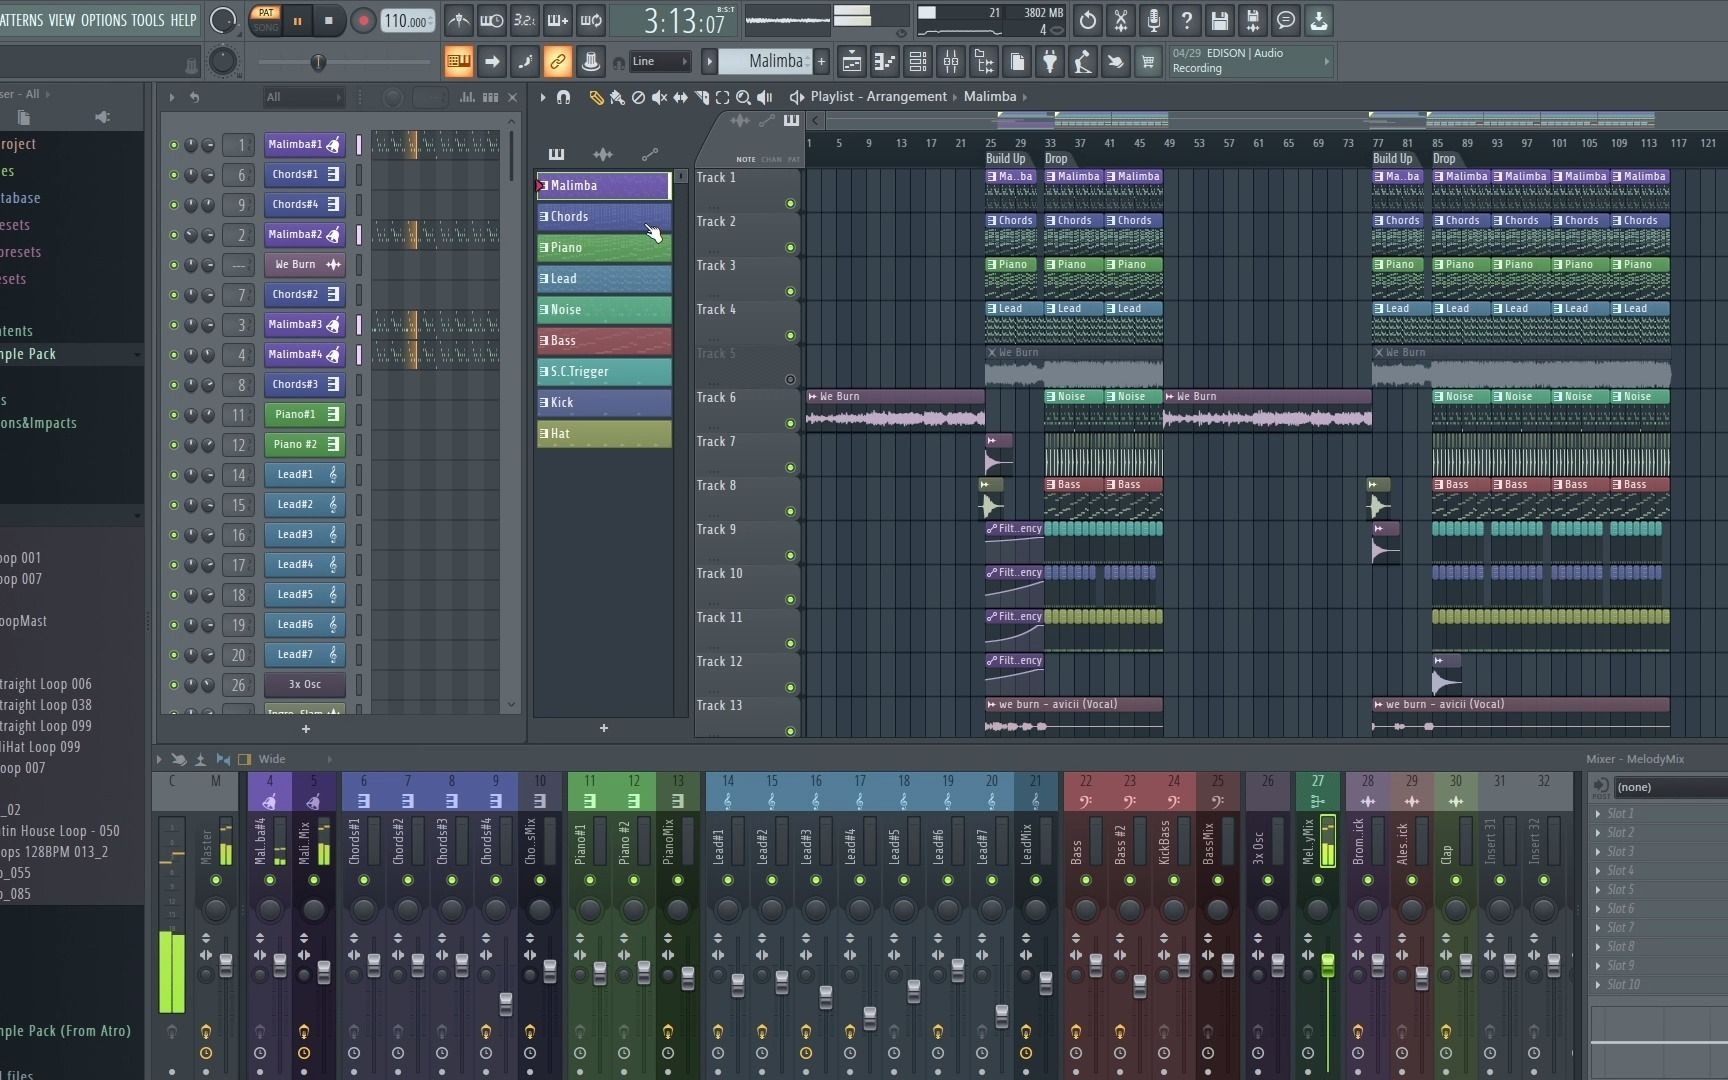The image size is (1728, 1080).
Task: Select the Chords pattern in picker
Action: point(604,217)
